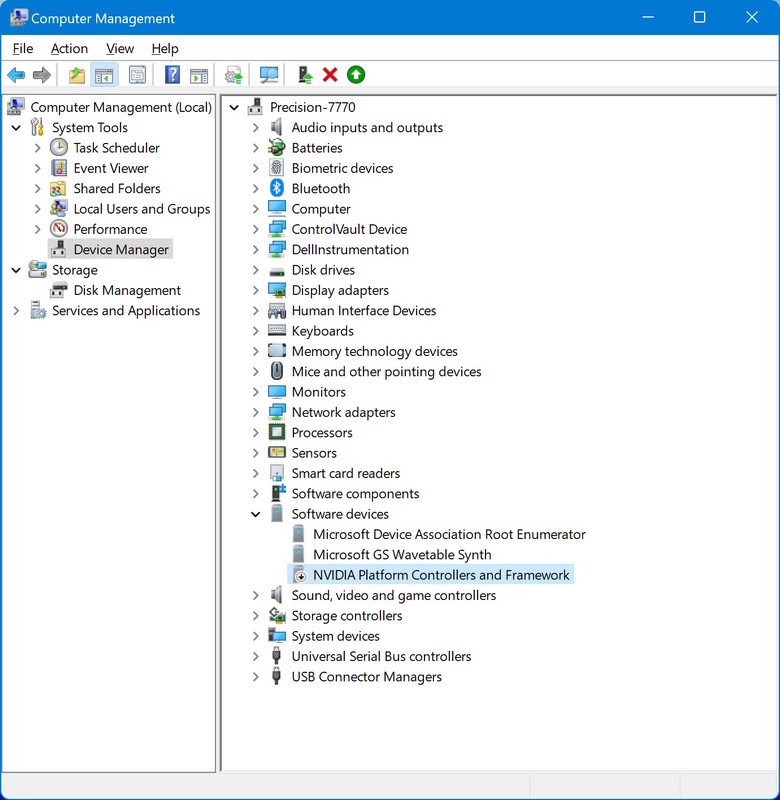Viewport: 780px width, 800px height.
Task: Collapse the Software devices category
Action: point(256,514)
